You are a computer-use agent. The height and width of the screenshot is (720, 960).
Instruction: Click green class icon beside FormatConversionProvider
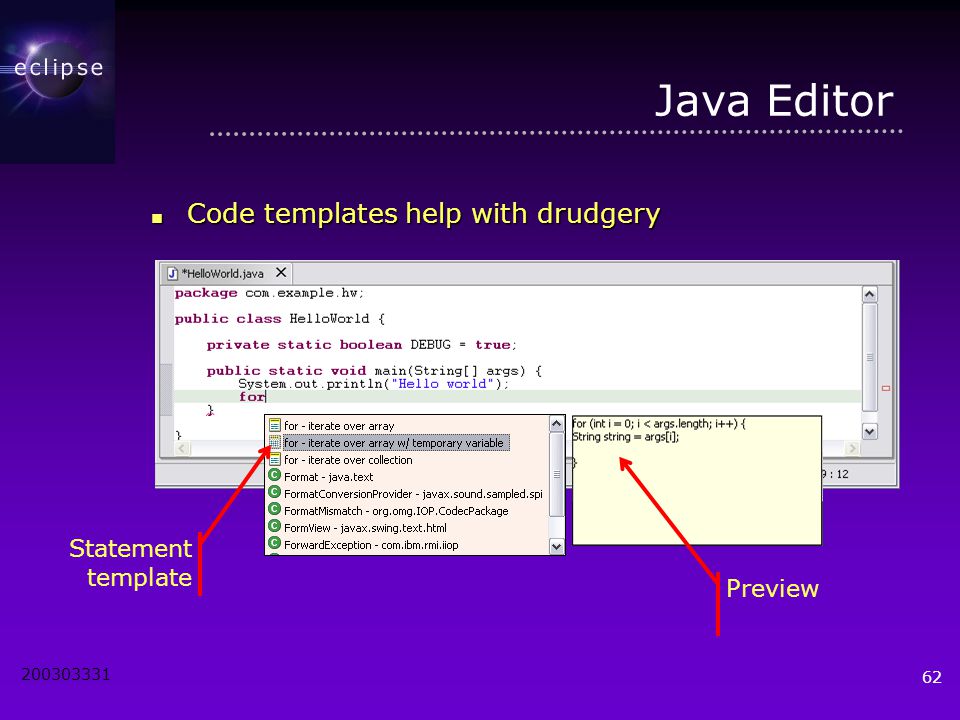[275, 493]
